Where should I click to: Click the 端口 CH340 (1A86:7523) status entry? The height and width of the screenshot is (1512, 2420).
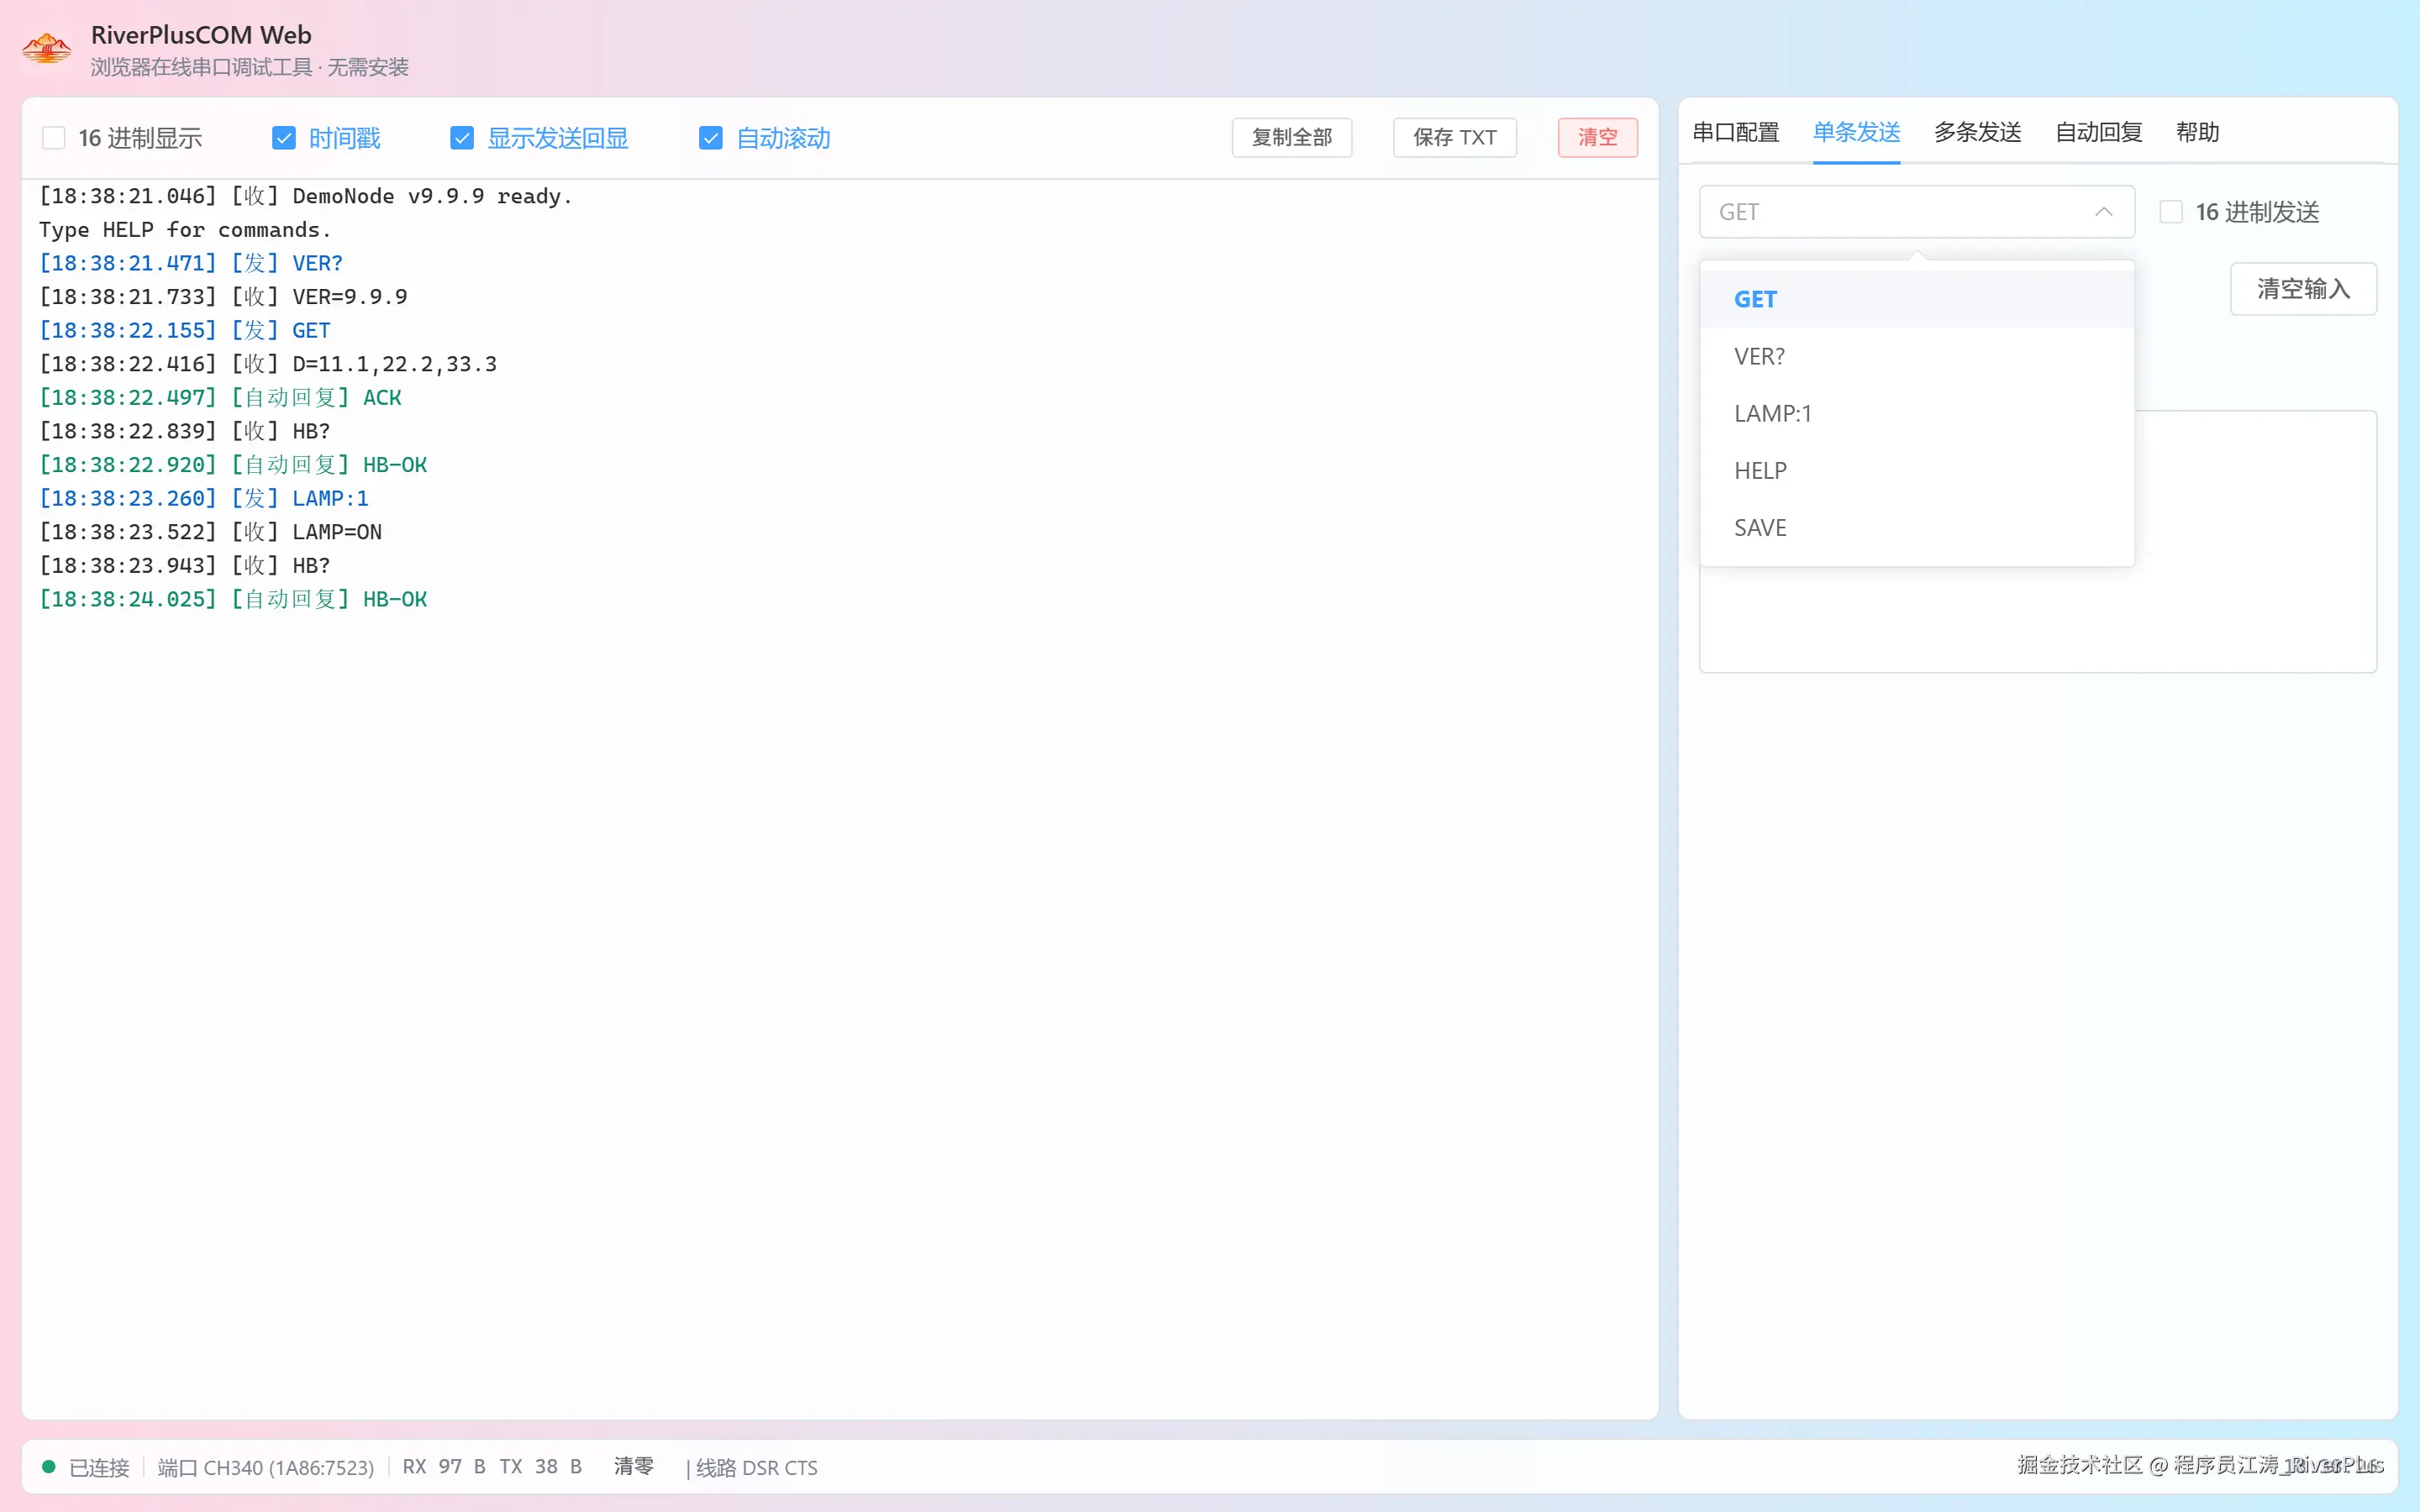(266, 1467)
